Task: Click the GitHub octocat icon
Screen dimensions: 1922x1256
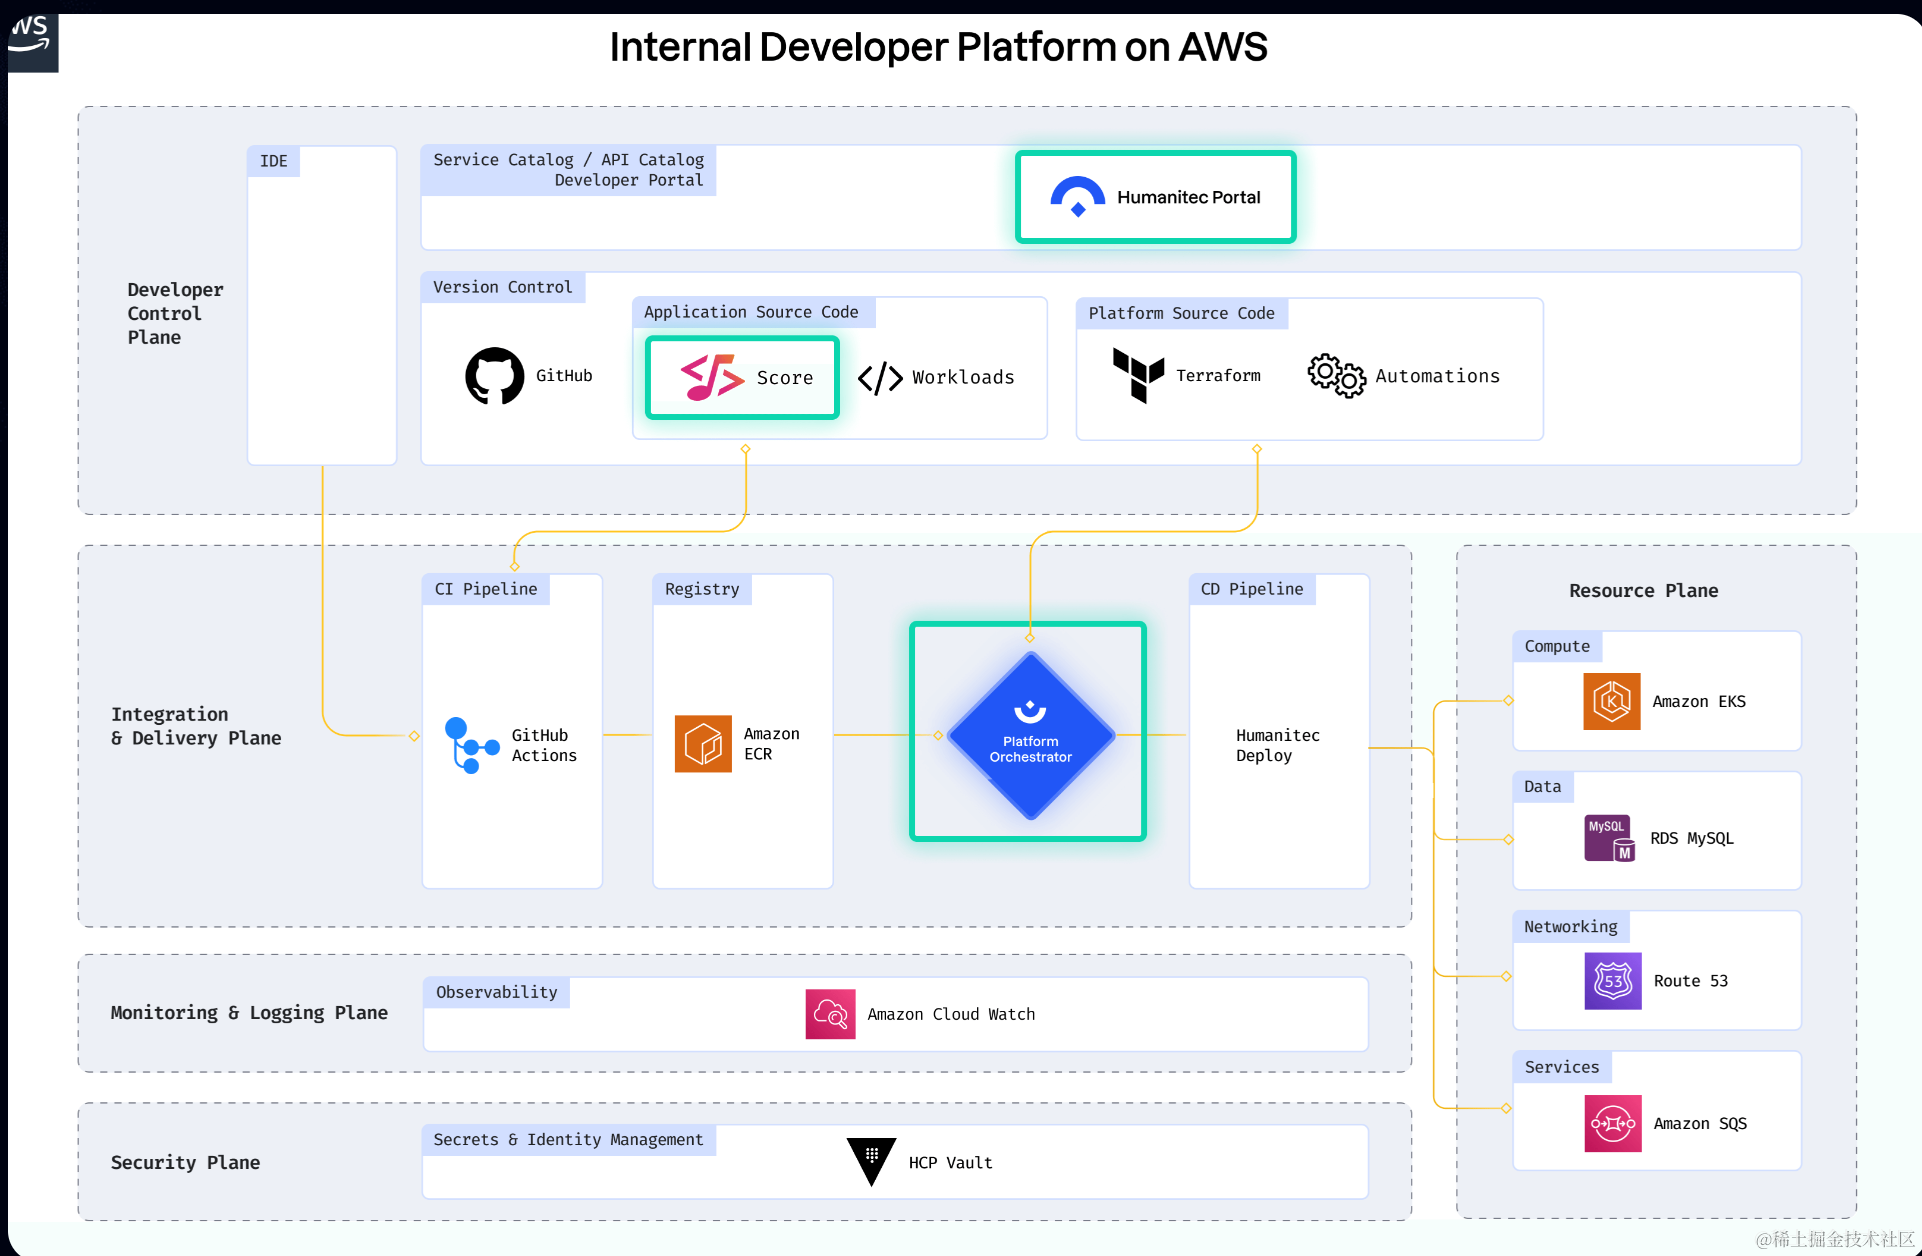Action: click(494, 376)
